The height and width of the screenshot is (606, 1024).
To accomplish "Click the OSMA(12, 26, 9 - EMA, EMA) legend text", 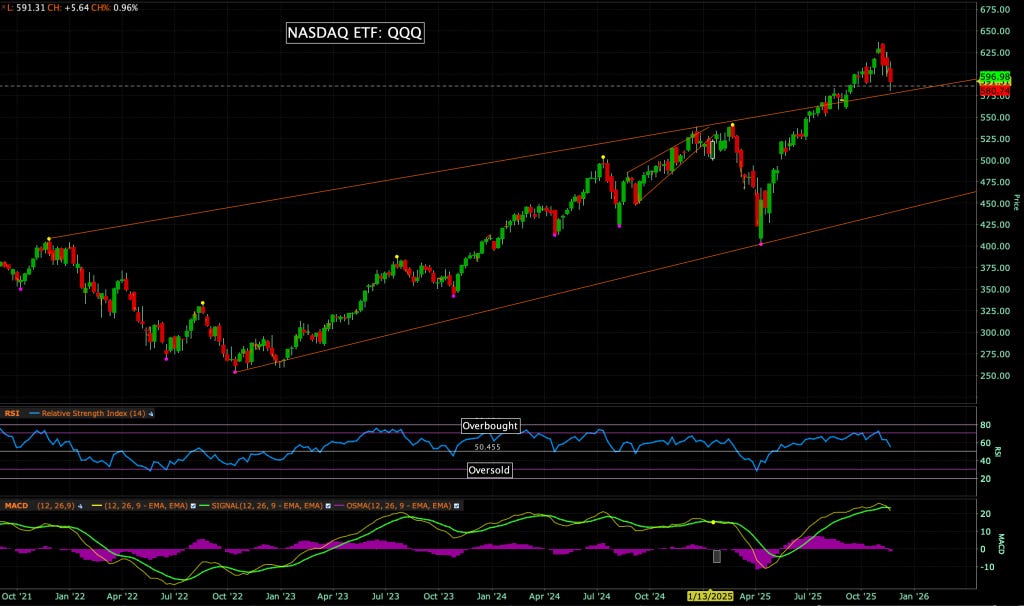I will (398, 506).
